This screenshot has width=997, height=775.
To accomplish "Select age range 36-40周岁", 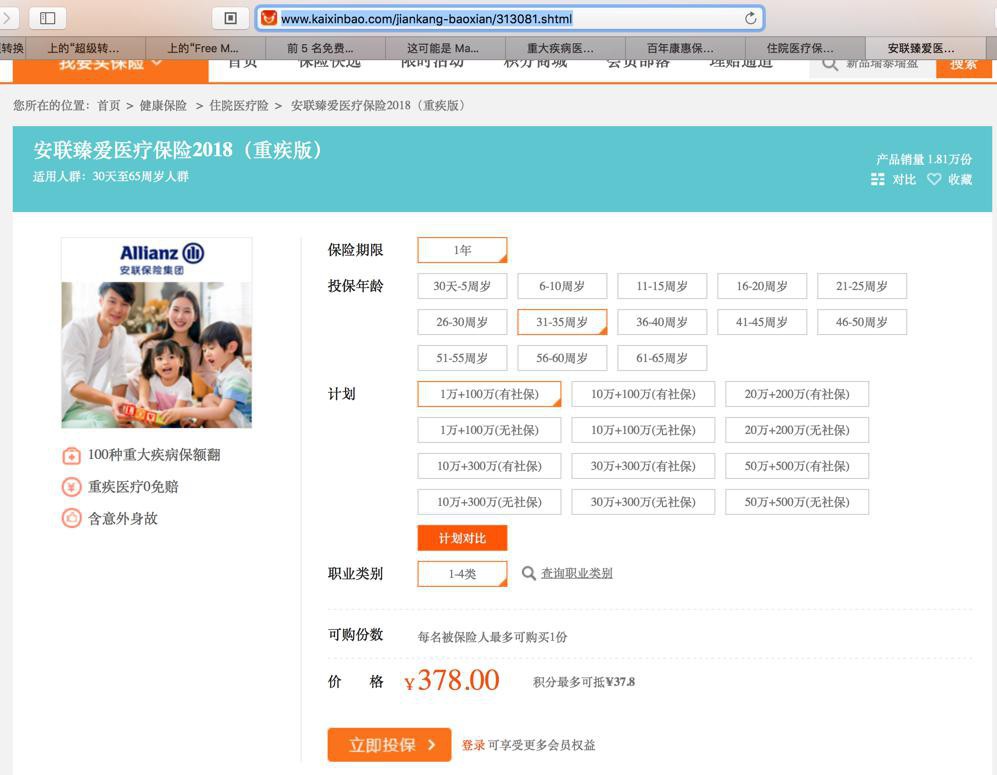I will [662, 322].
